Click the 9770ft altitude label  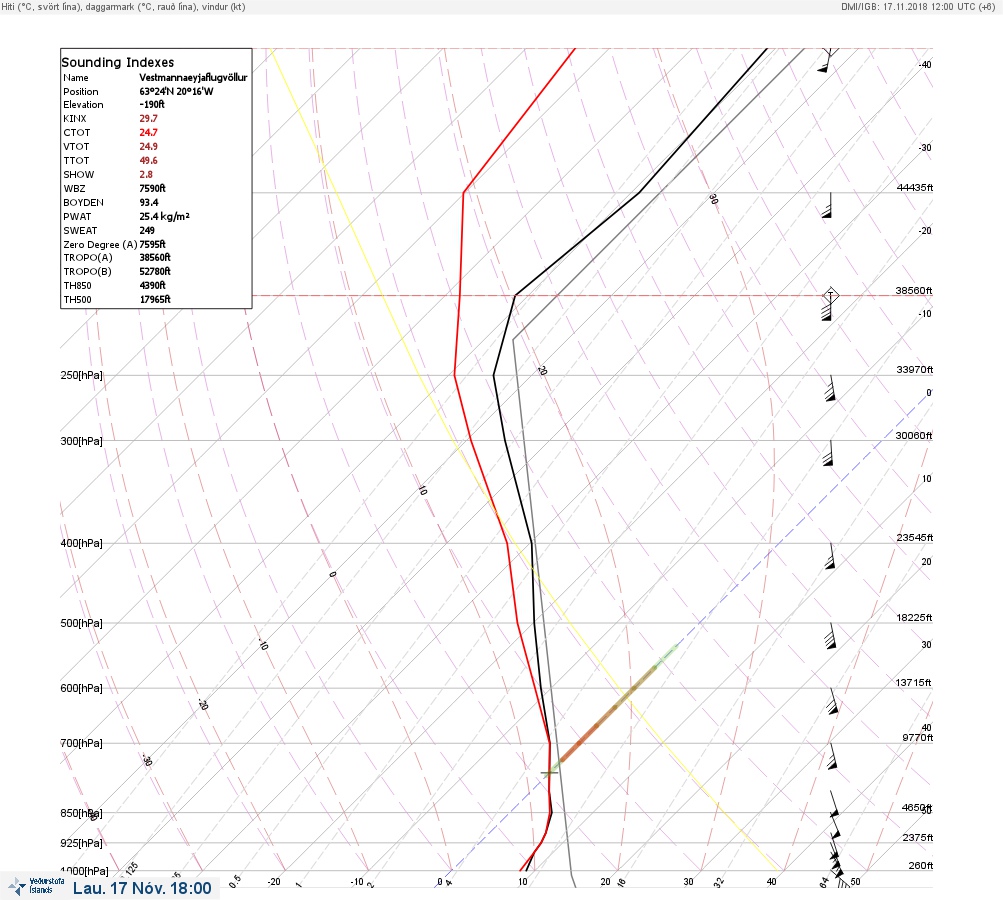click(x=918, y=738)
